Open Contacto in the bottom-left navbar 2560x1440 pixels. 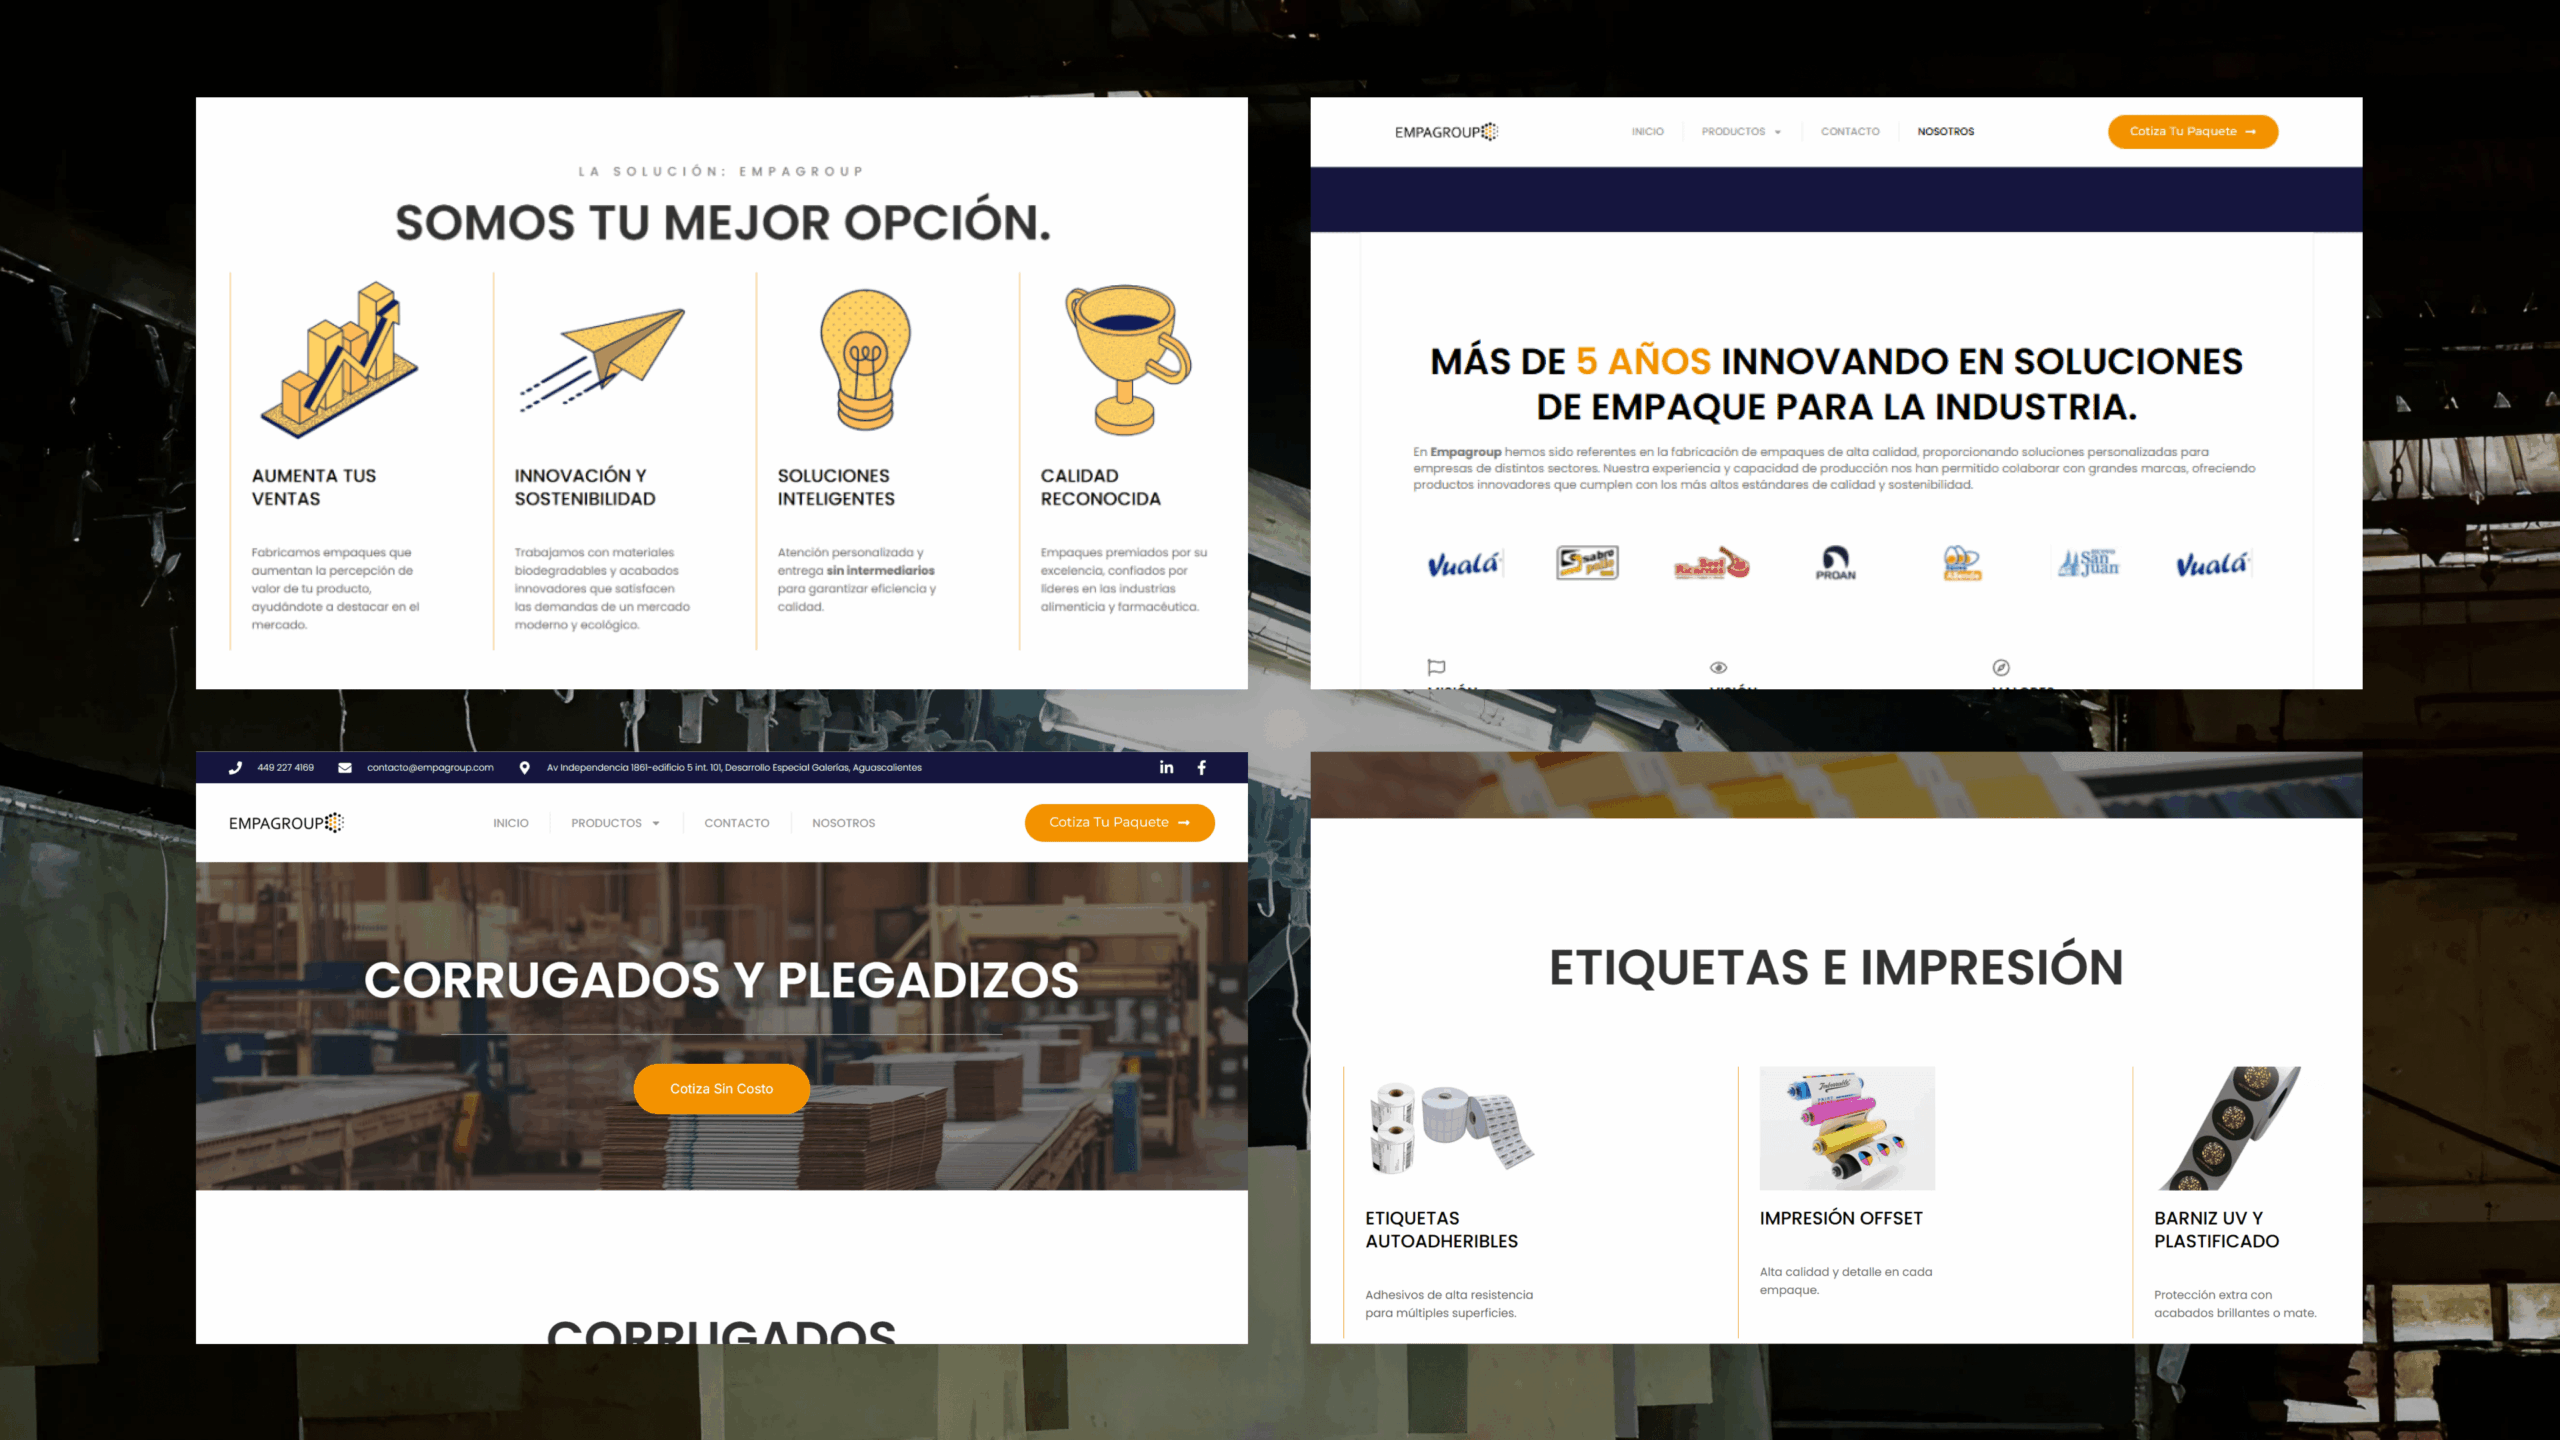pyautogui.click(x=736, y=823)
